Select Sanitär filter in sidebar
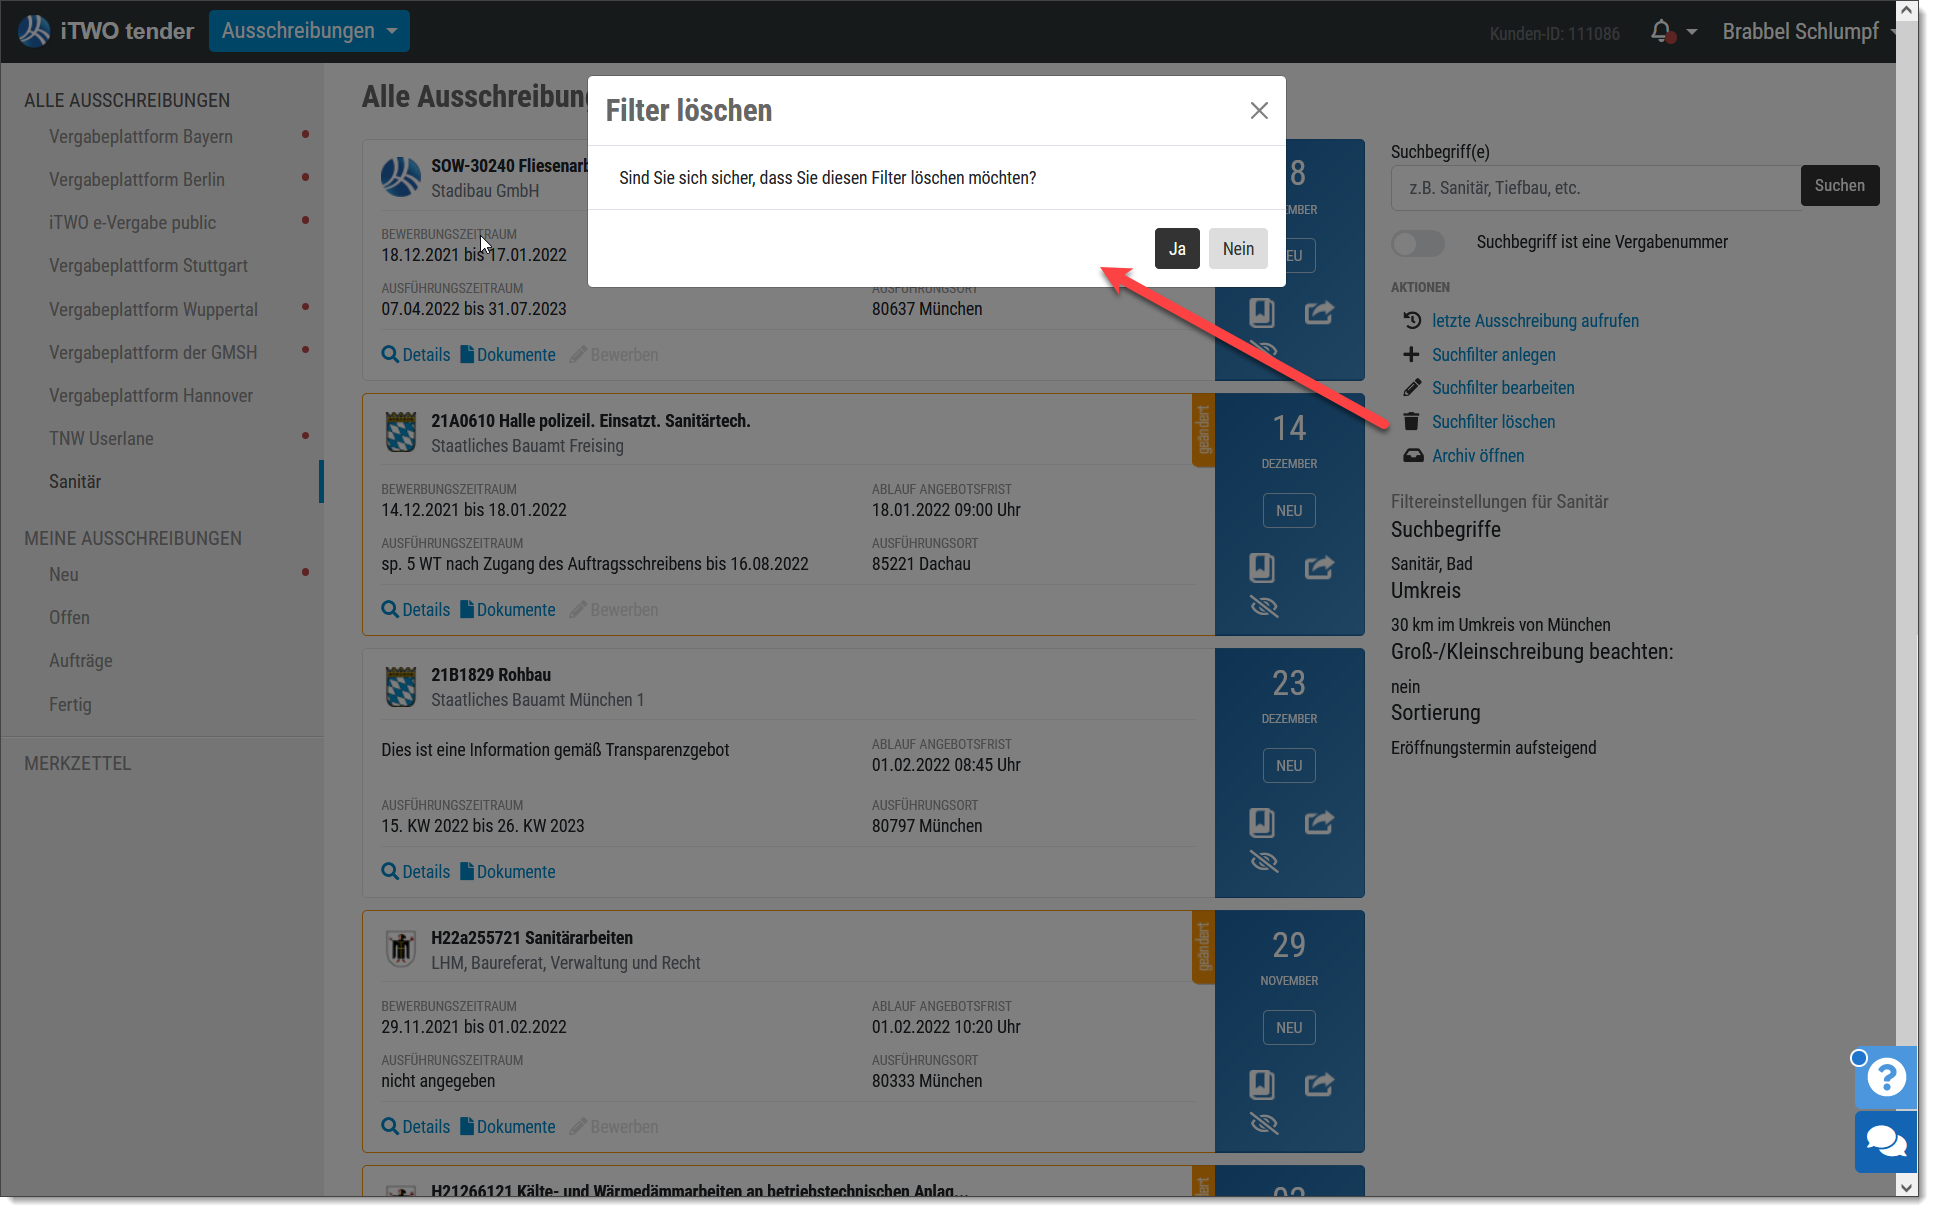This screenshot has width=1934, height=1212. click(x=75, y=482)
